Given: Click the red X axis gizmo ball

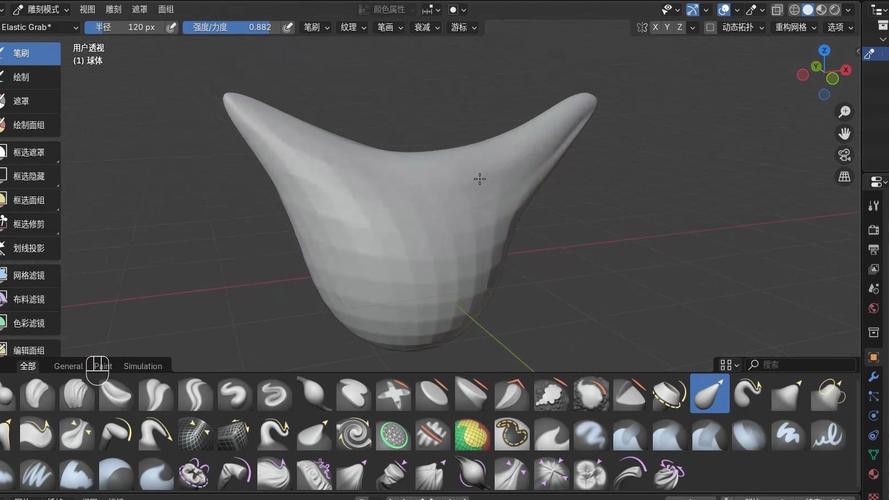Looking at the screenshot, I should point(846,70).
